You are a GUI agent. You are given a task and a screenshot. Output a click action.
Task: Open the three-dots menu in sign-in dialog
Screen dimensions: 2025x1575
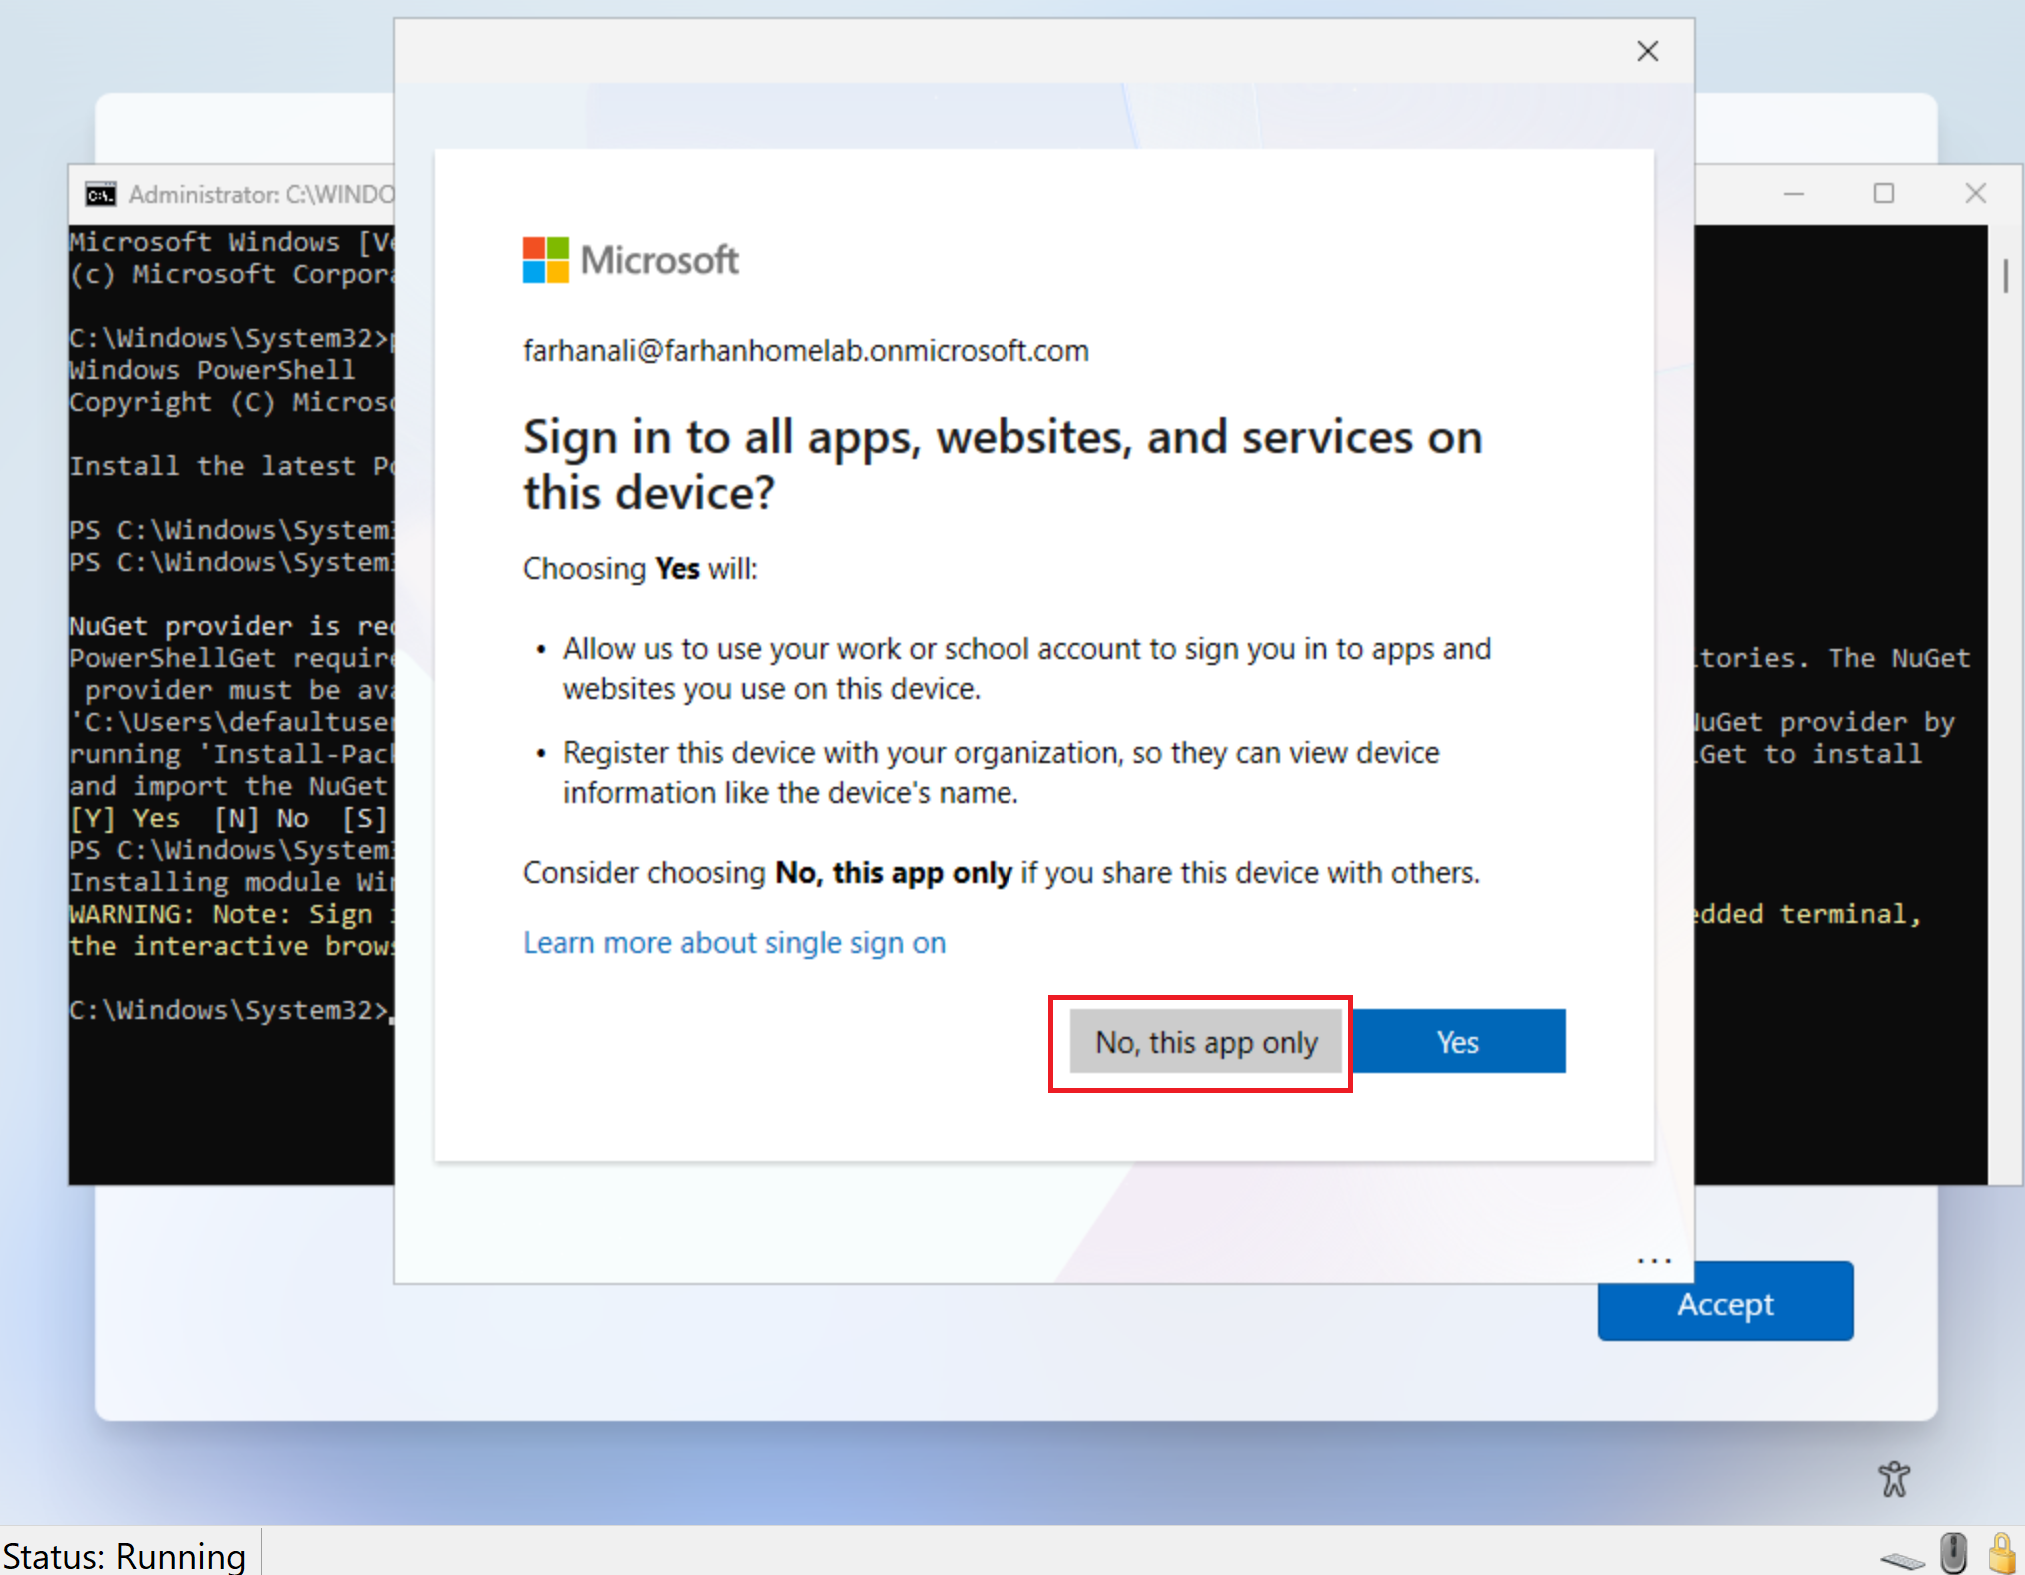[1654, 1261]
